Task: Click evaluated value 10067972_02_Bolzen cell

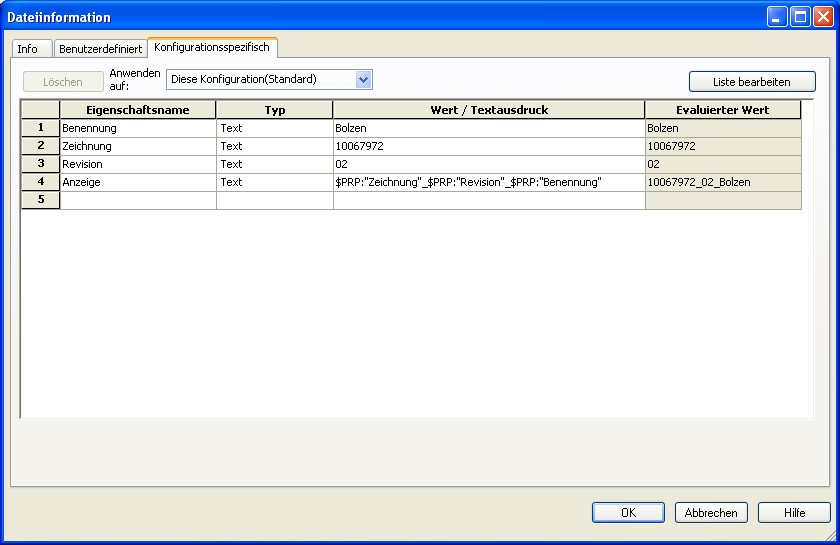Action: pyautogui.click(x=723, y=182)
